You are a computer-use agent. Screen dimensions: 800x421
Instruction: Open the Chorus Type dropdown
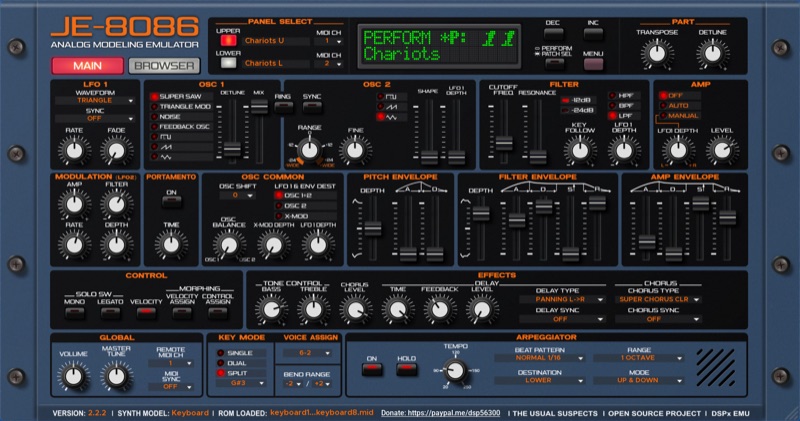[x=658, y=300]
